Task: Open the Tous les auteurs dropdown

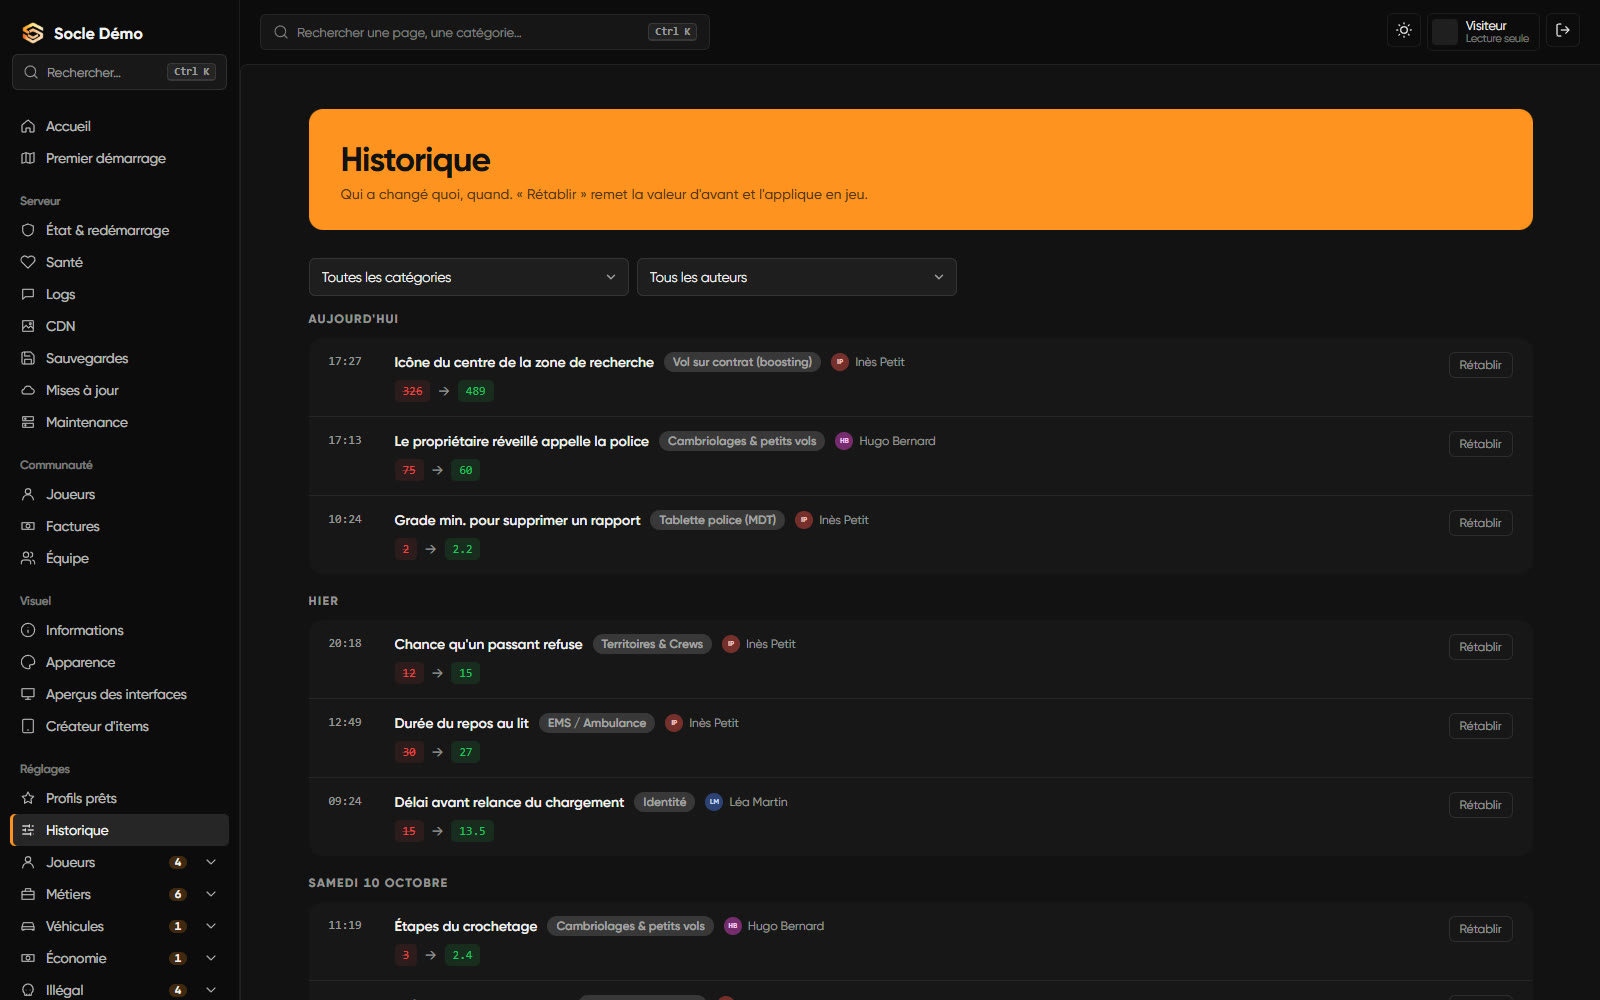Action: point(796,277)
